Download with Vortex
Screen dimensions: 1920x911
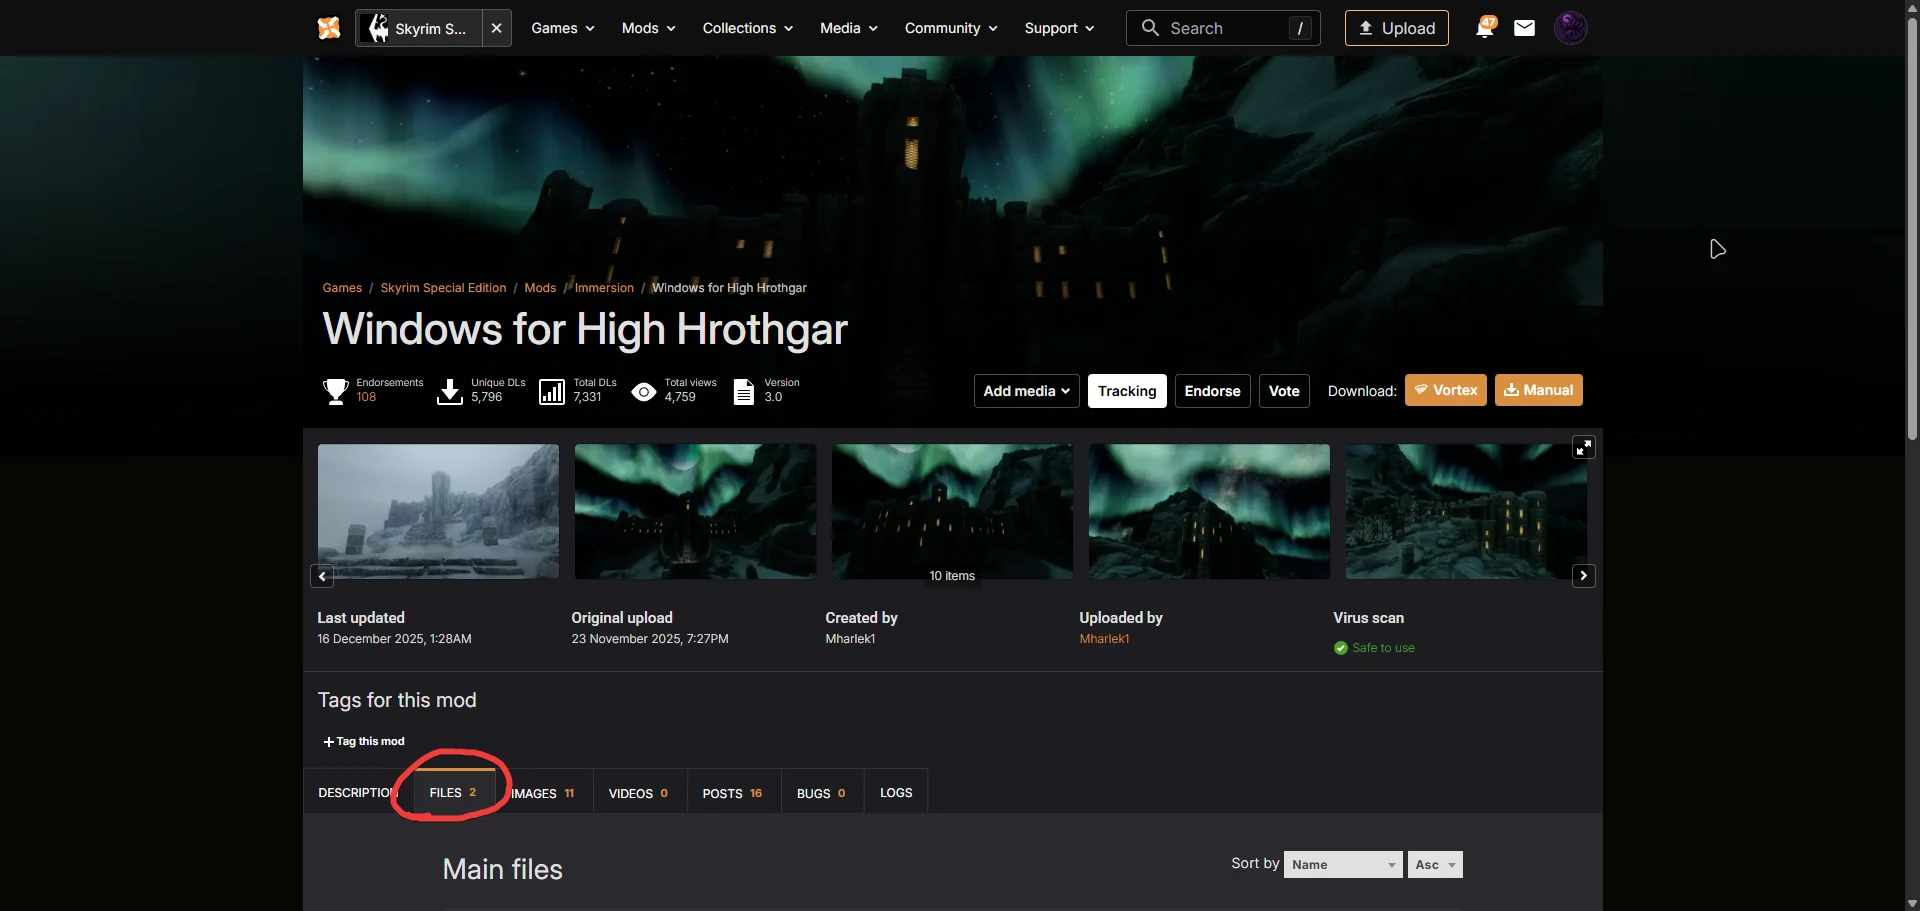click(1446, 390)
